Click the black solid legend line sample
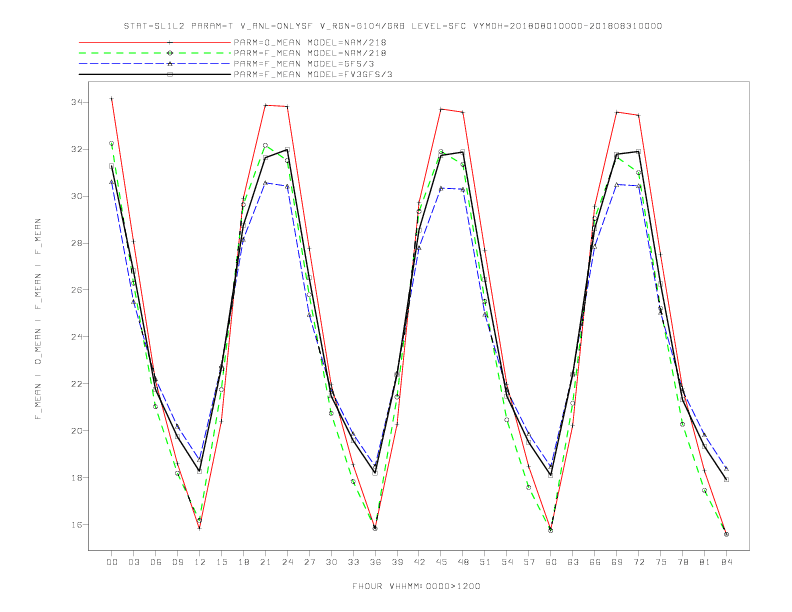792x612 pixels. coord(155,74)
